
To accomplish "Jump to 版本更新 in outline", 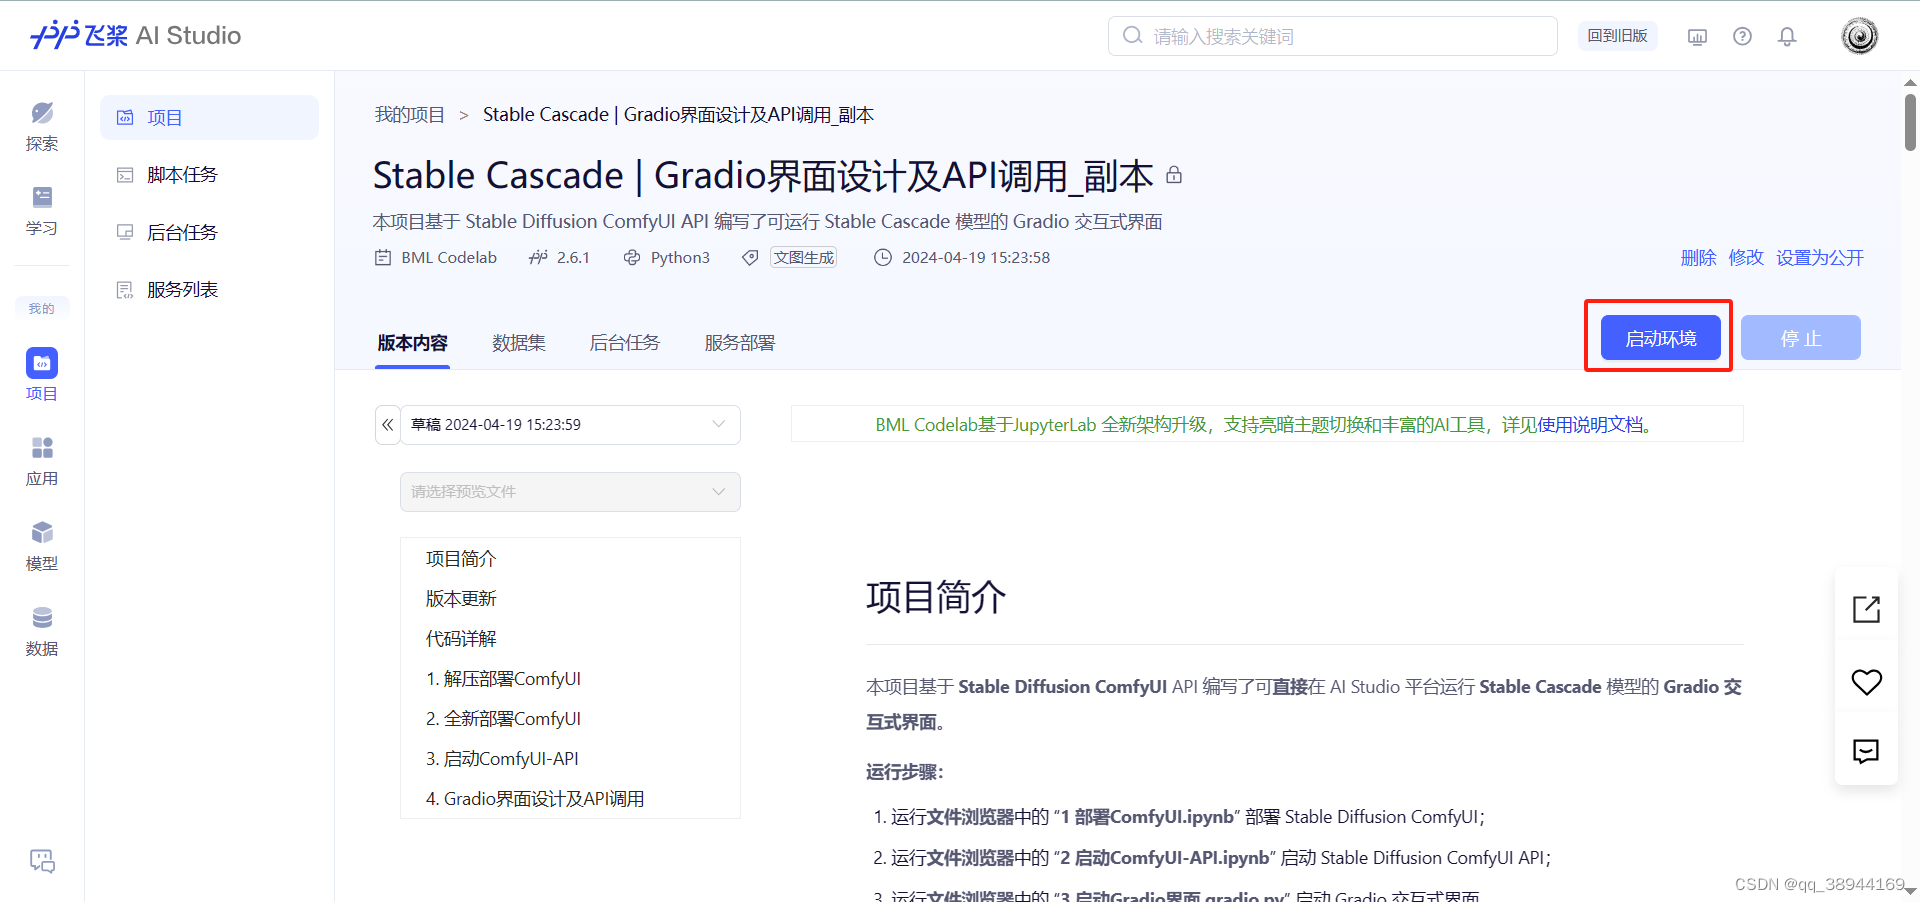I will tap(461, 598).
